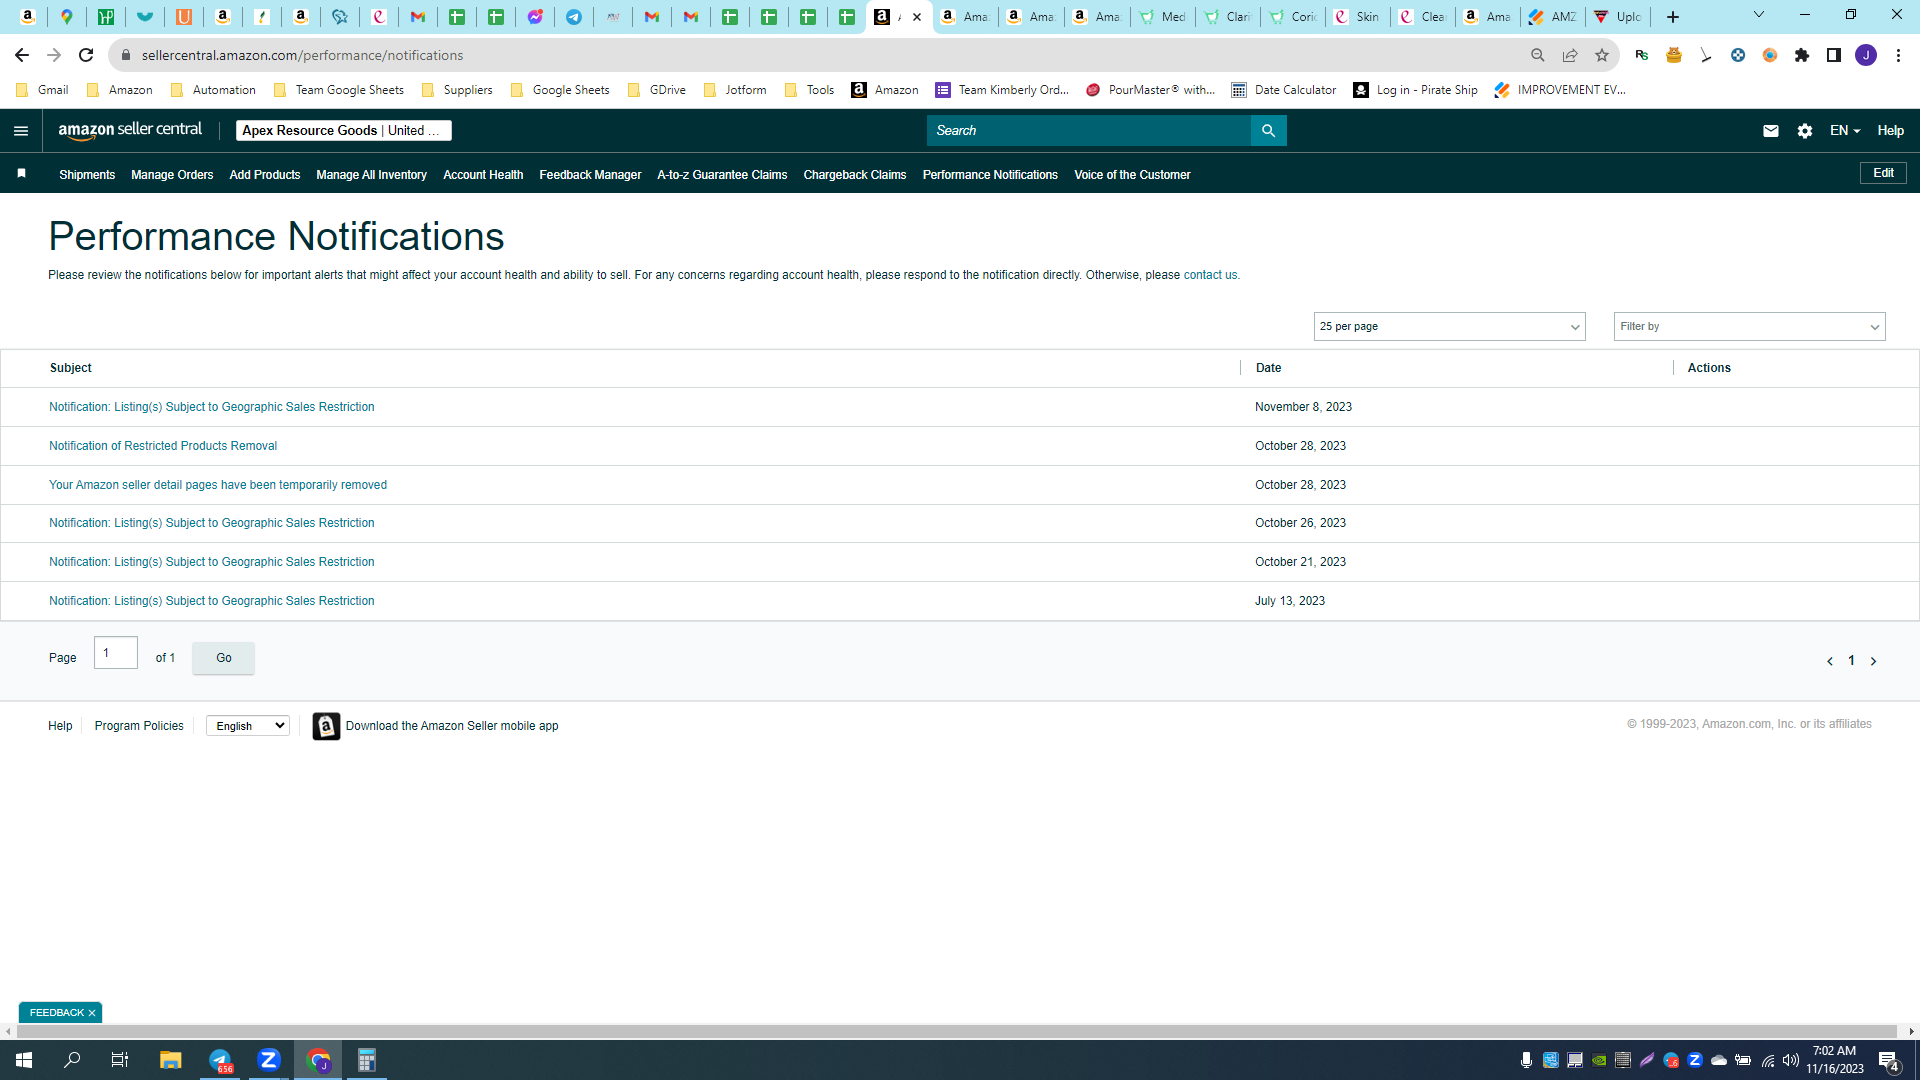Go to next page chevron in pagination
Screen dimensions: 1920x1080
tap(1873, 661)
